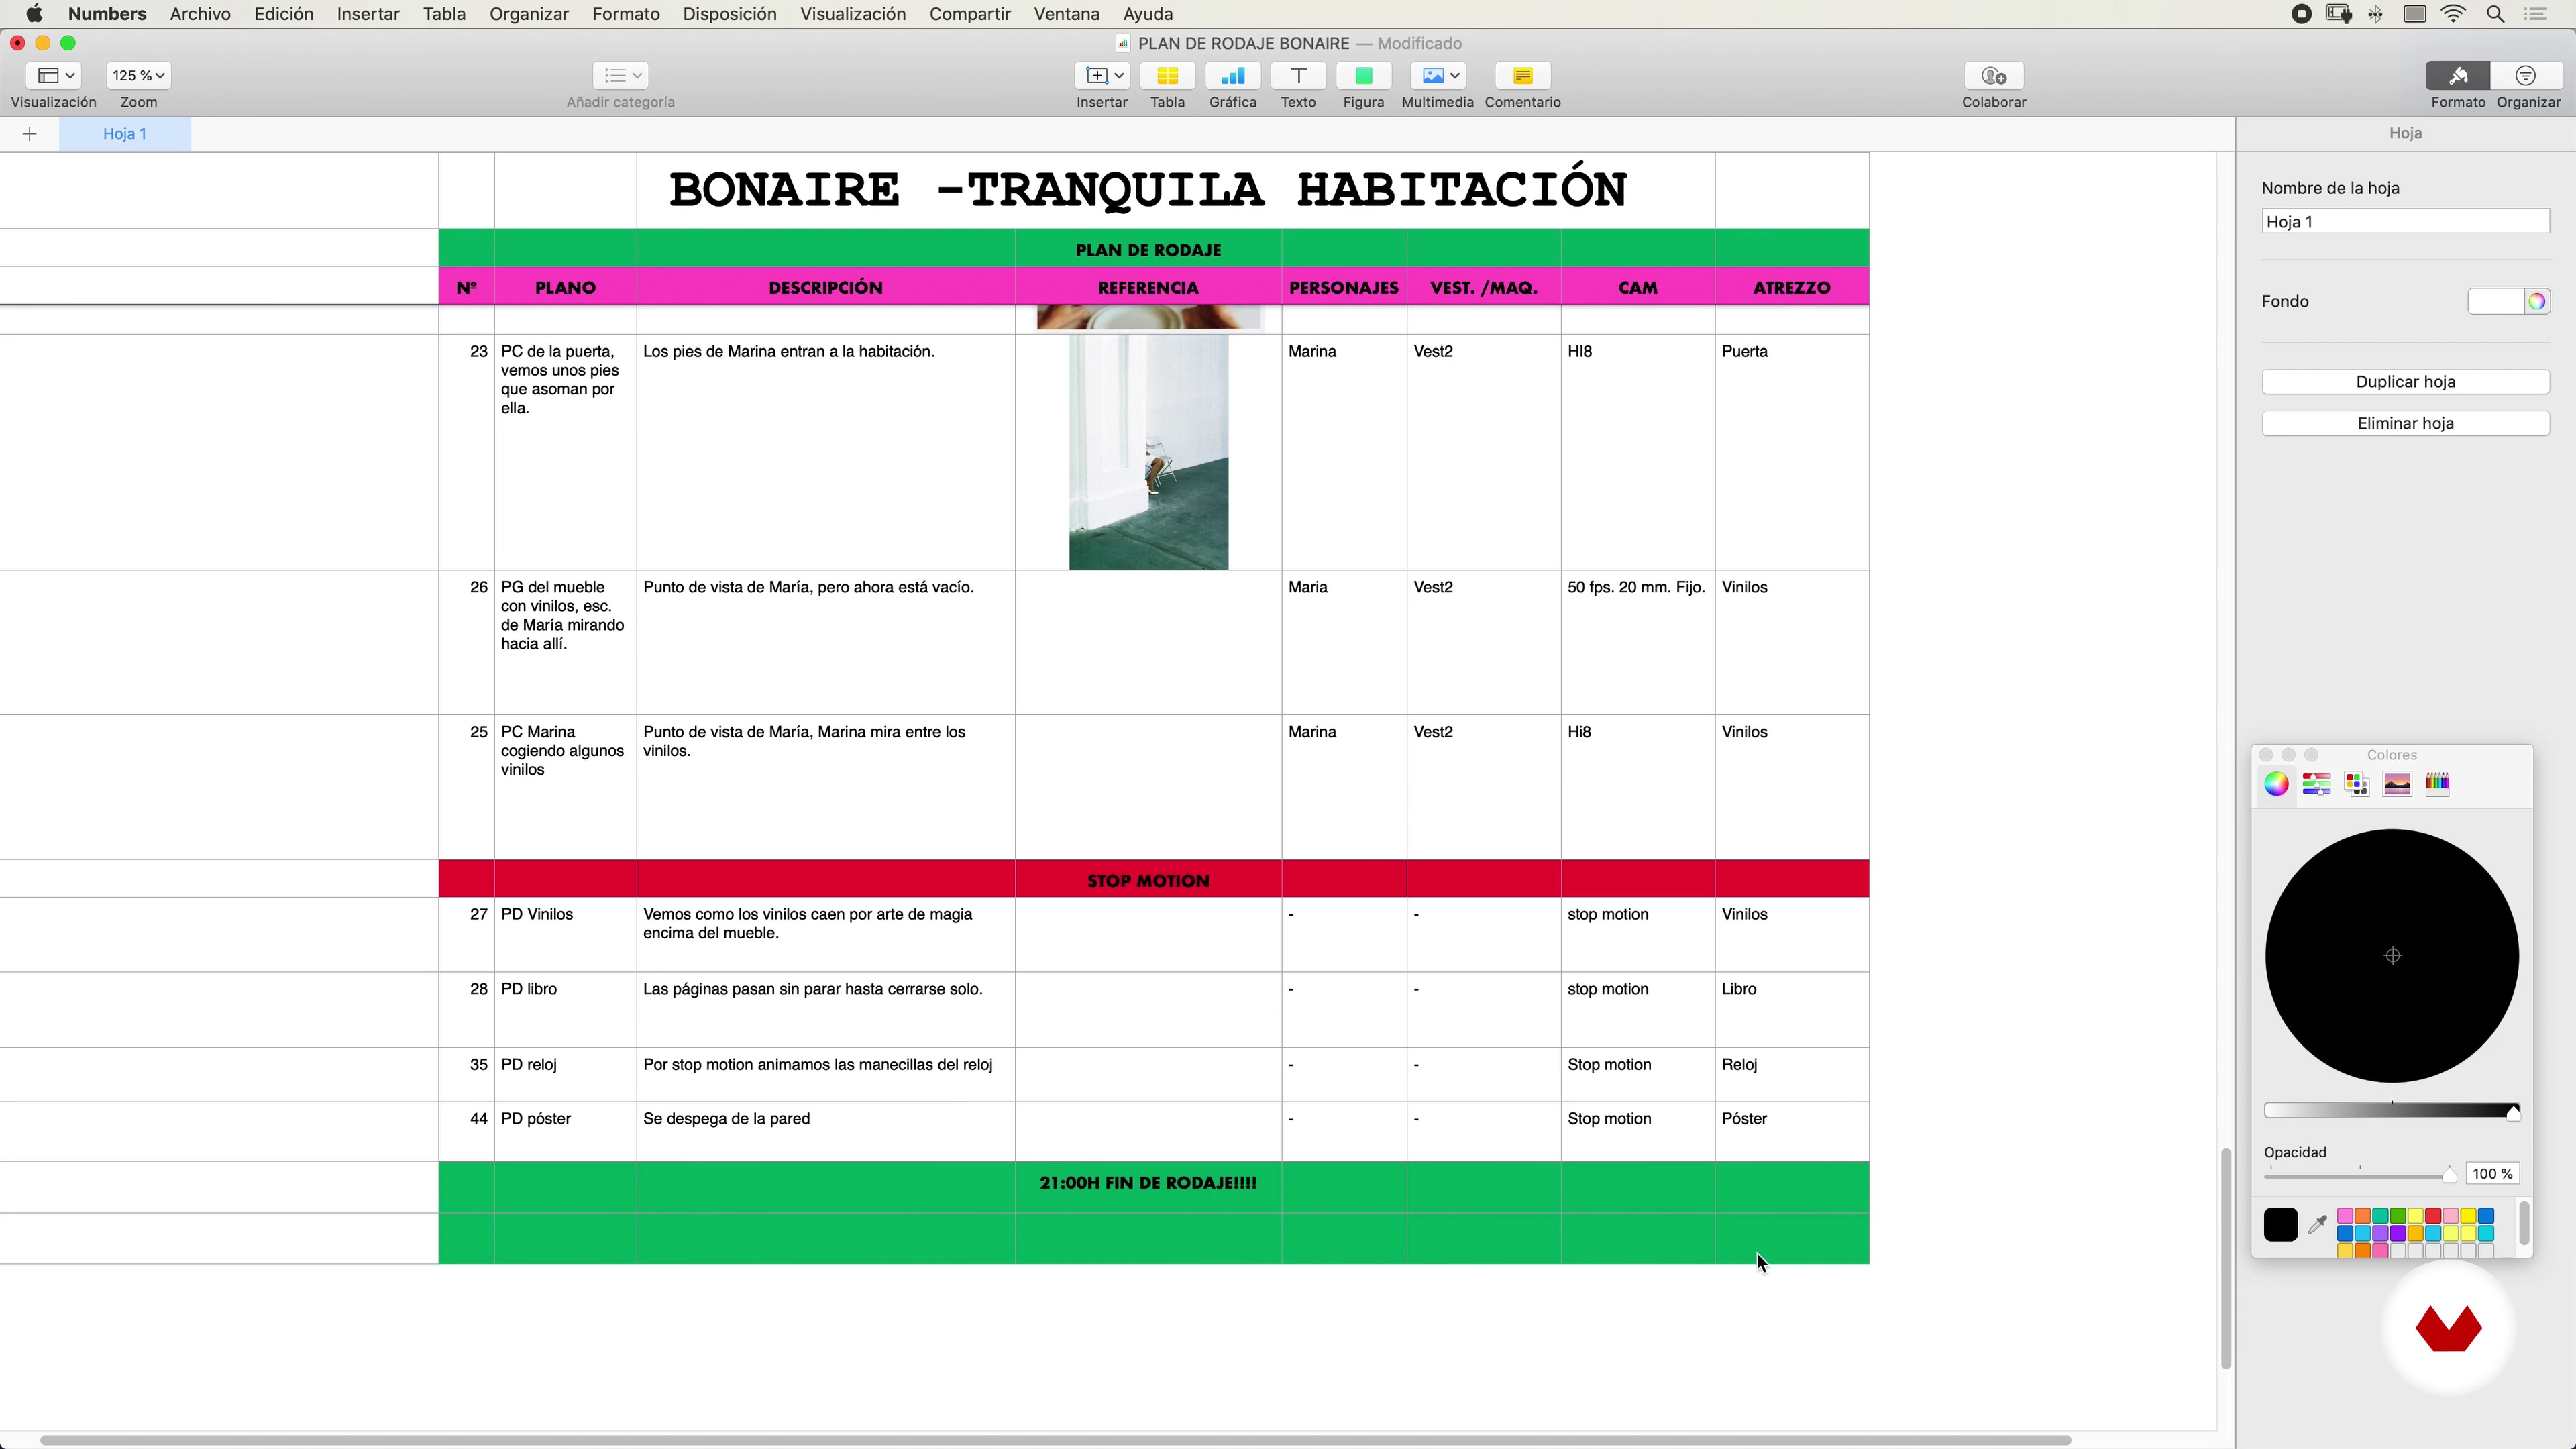
Task: Insert a shape with Figura tool
Action: (x=1363, y=76)
